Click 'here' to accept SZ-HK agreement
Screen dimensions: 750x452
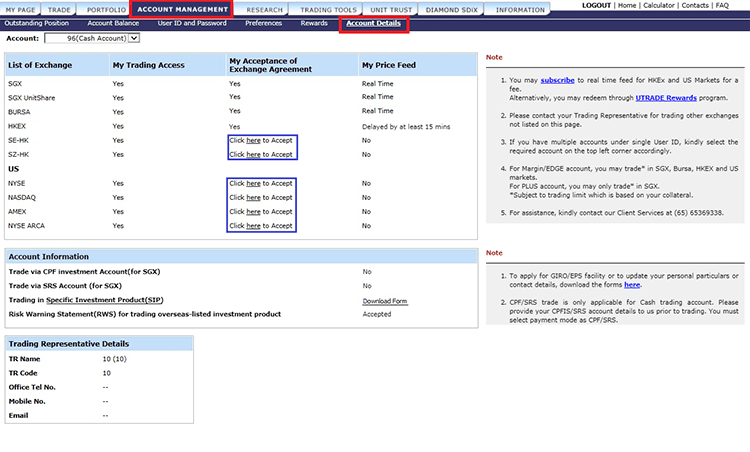254,154
